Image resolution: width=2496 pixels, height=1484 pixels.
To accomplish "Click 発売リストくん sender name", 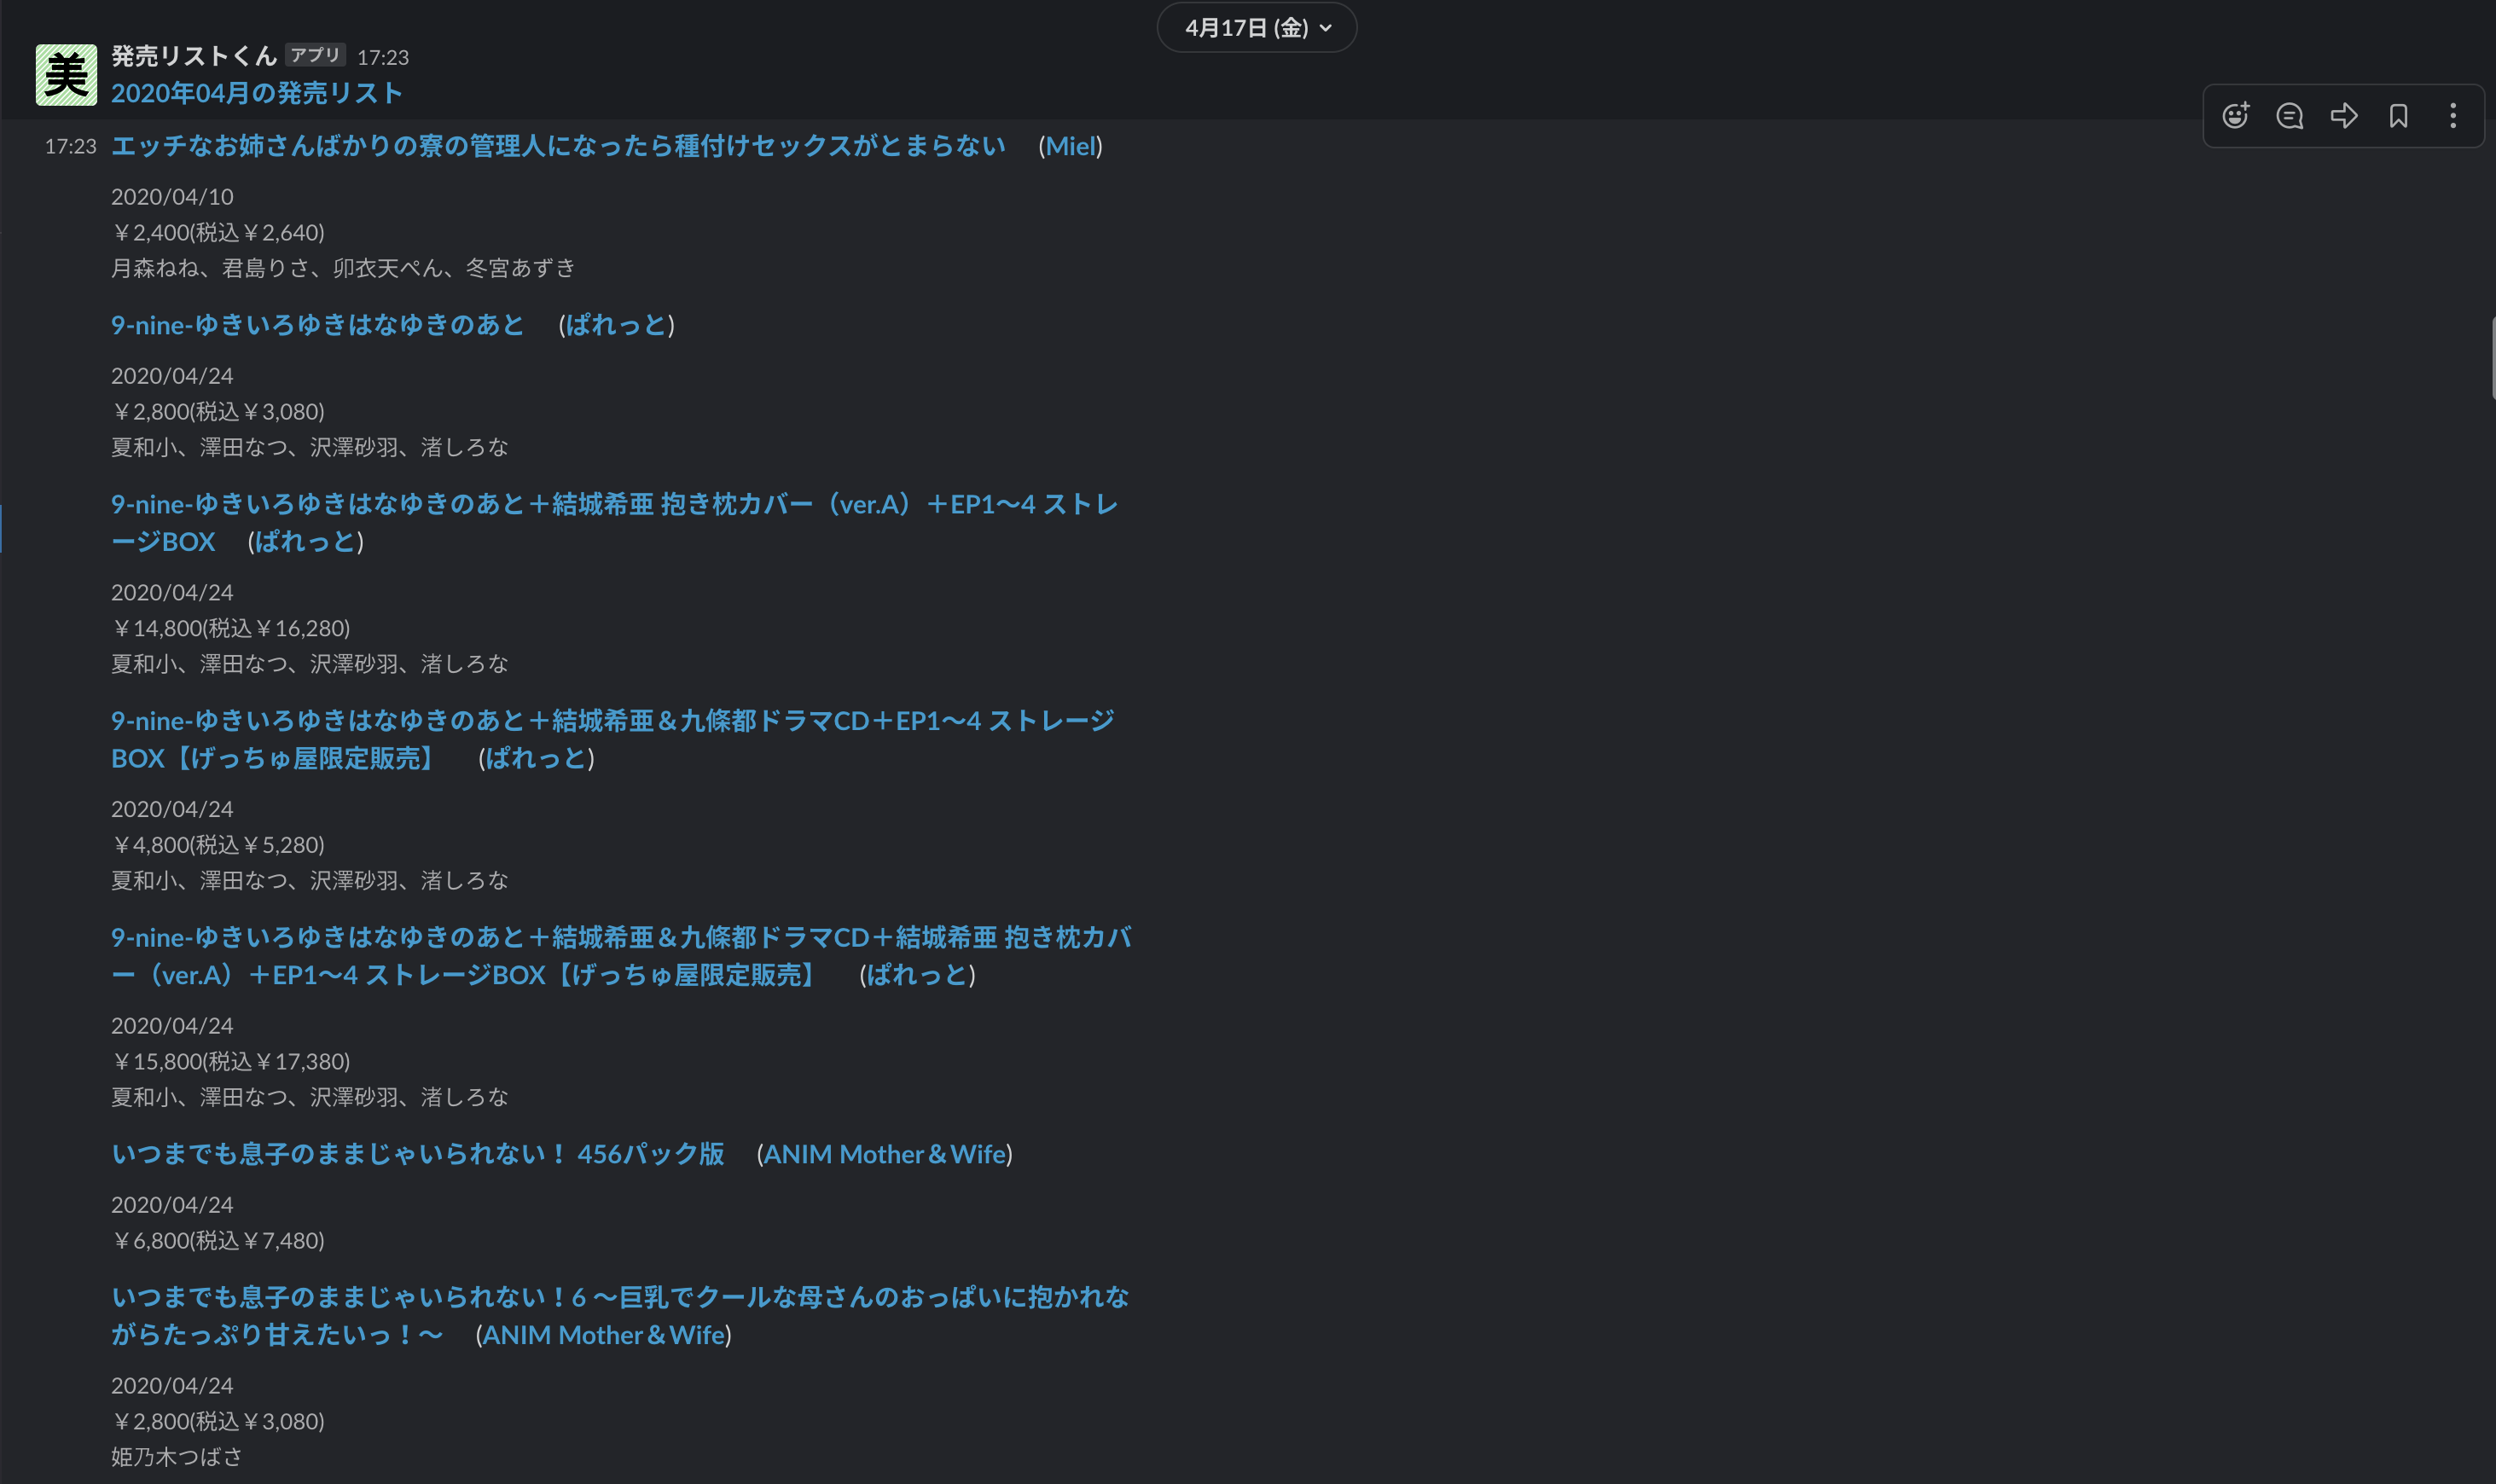I will 193,56.
